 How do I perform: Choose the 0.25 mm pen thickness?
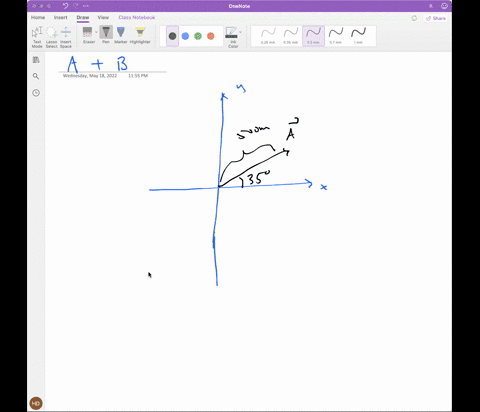click(x=268, y=36)
